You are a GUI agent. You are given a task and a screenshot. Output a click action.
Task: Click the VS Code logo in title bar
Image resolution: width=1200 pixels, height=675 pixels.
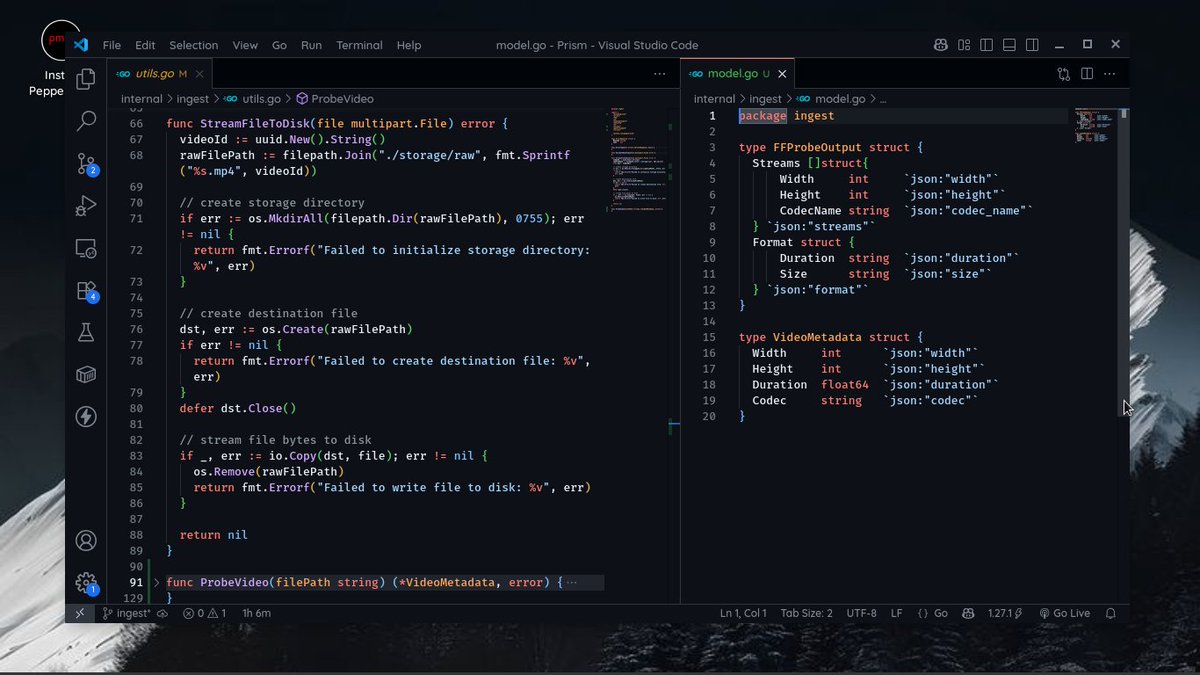click(81, 45)
